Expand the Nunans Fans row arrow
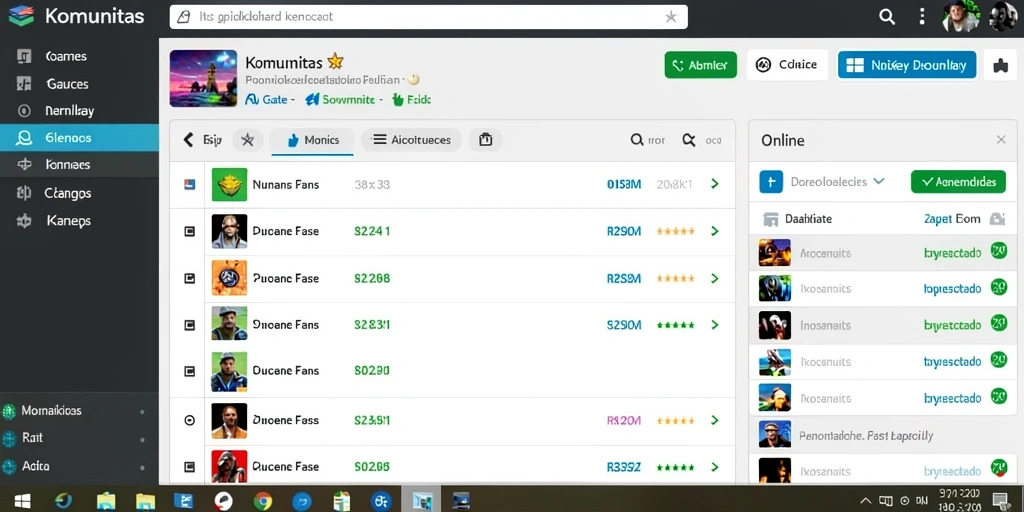 click(714, 184)
